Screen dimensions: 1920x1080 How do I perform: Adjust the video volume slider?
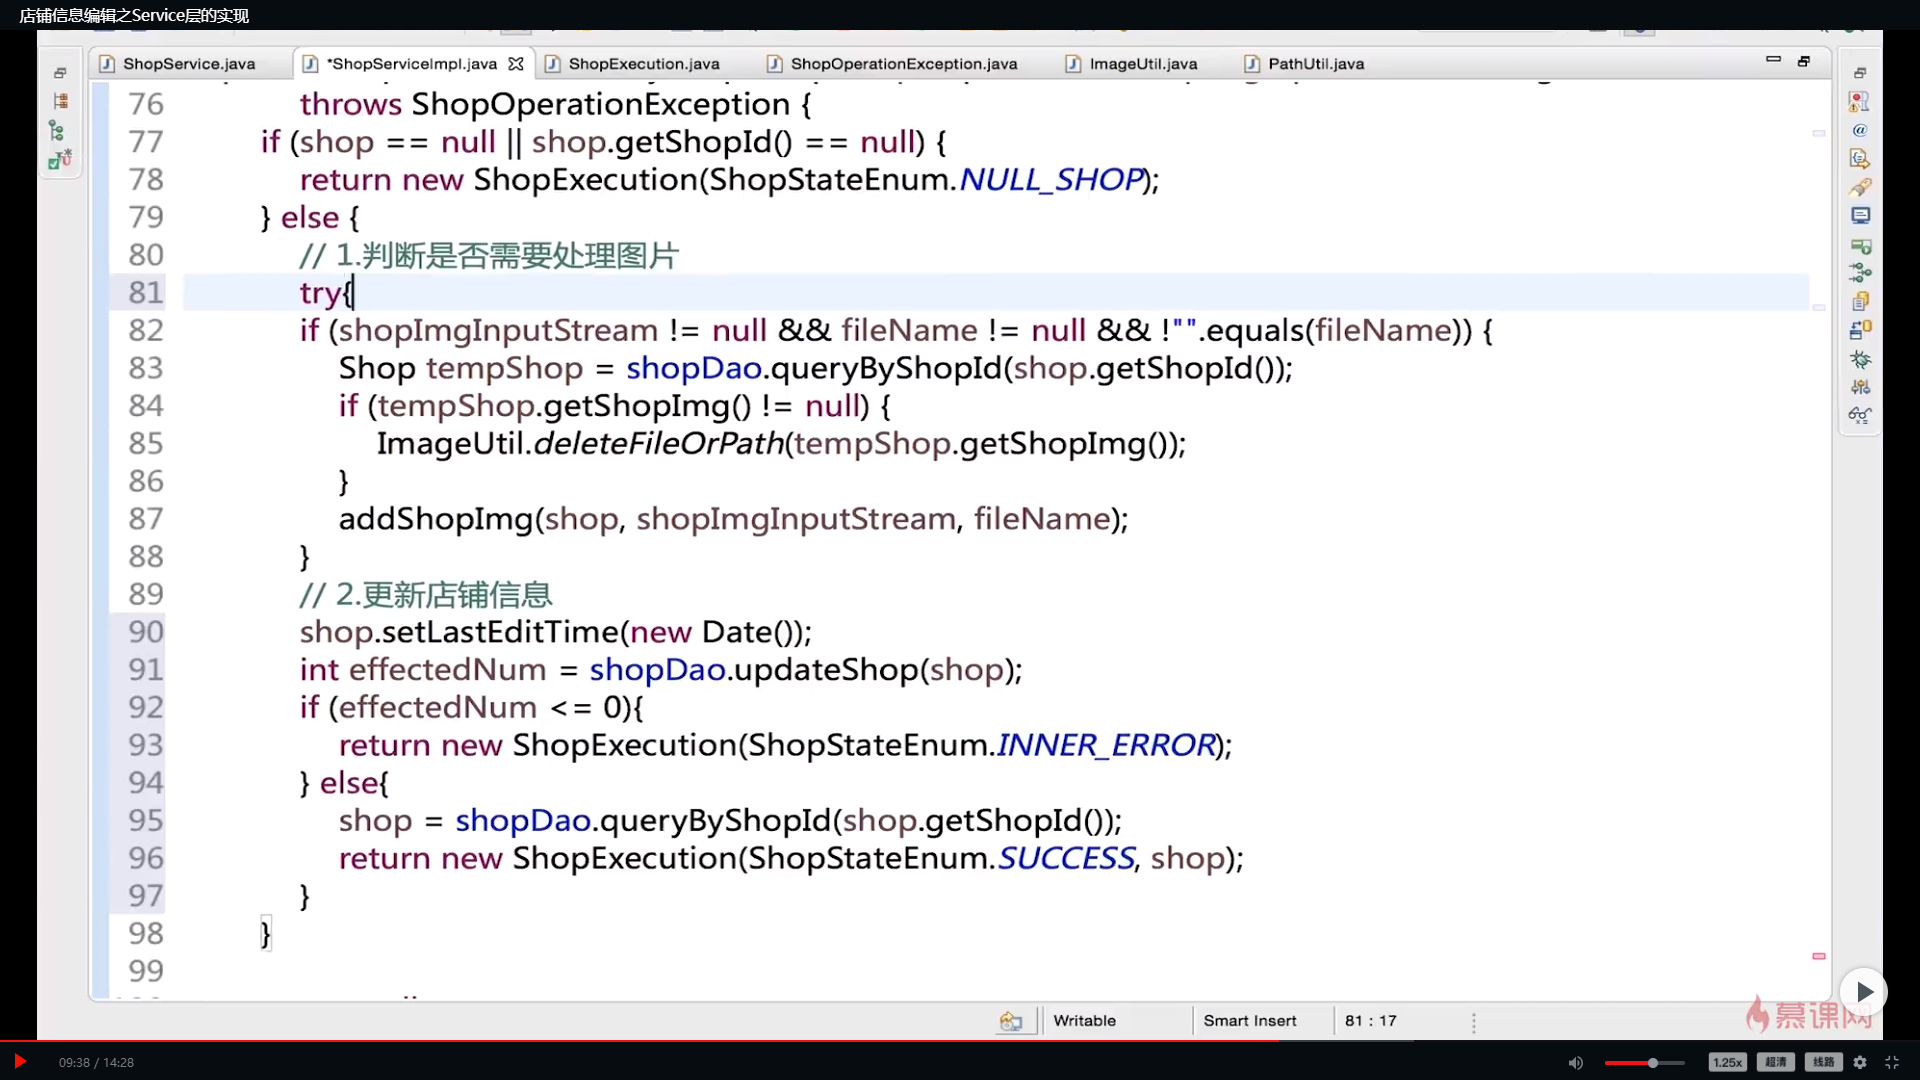click(x=1652, y=1063)
